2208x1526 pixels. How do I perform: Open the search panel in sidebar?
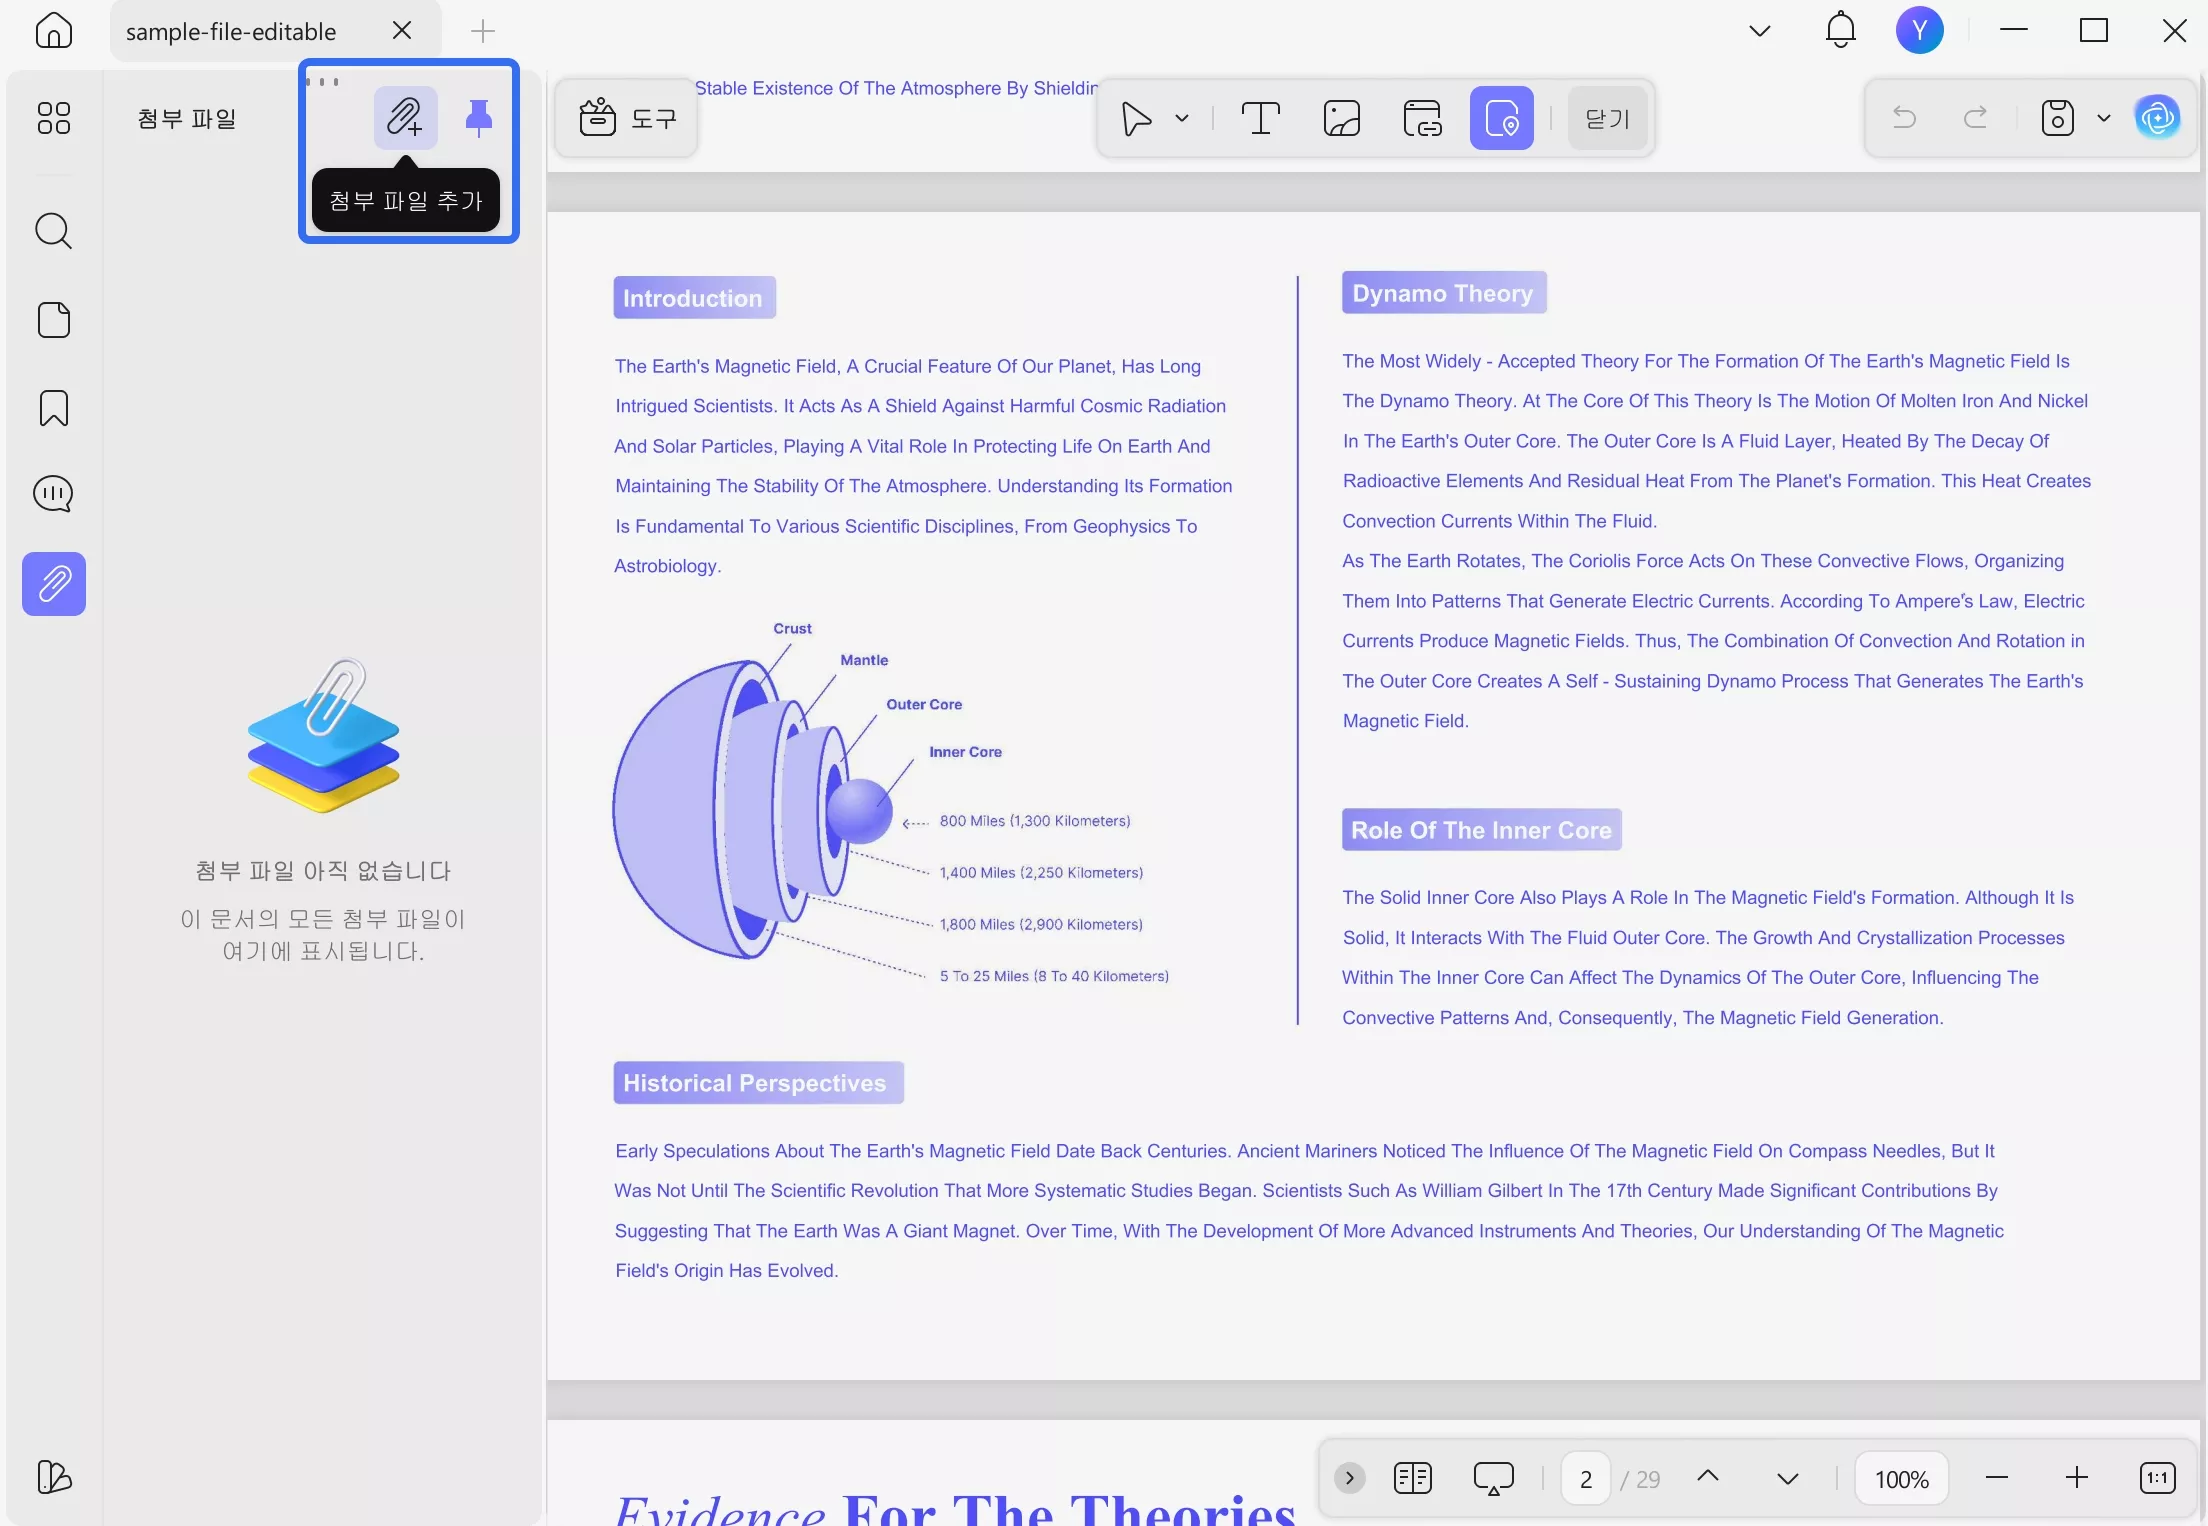54,231
